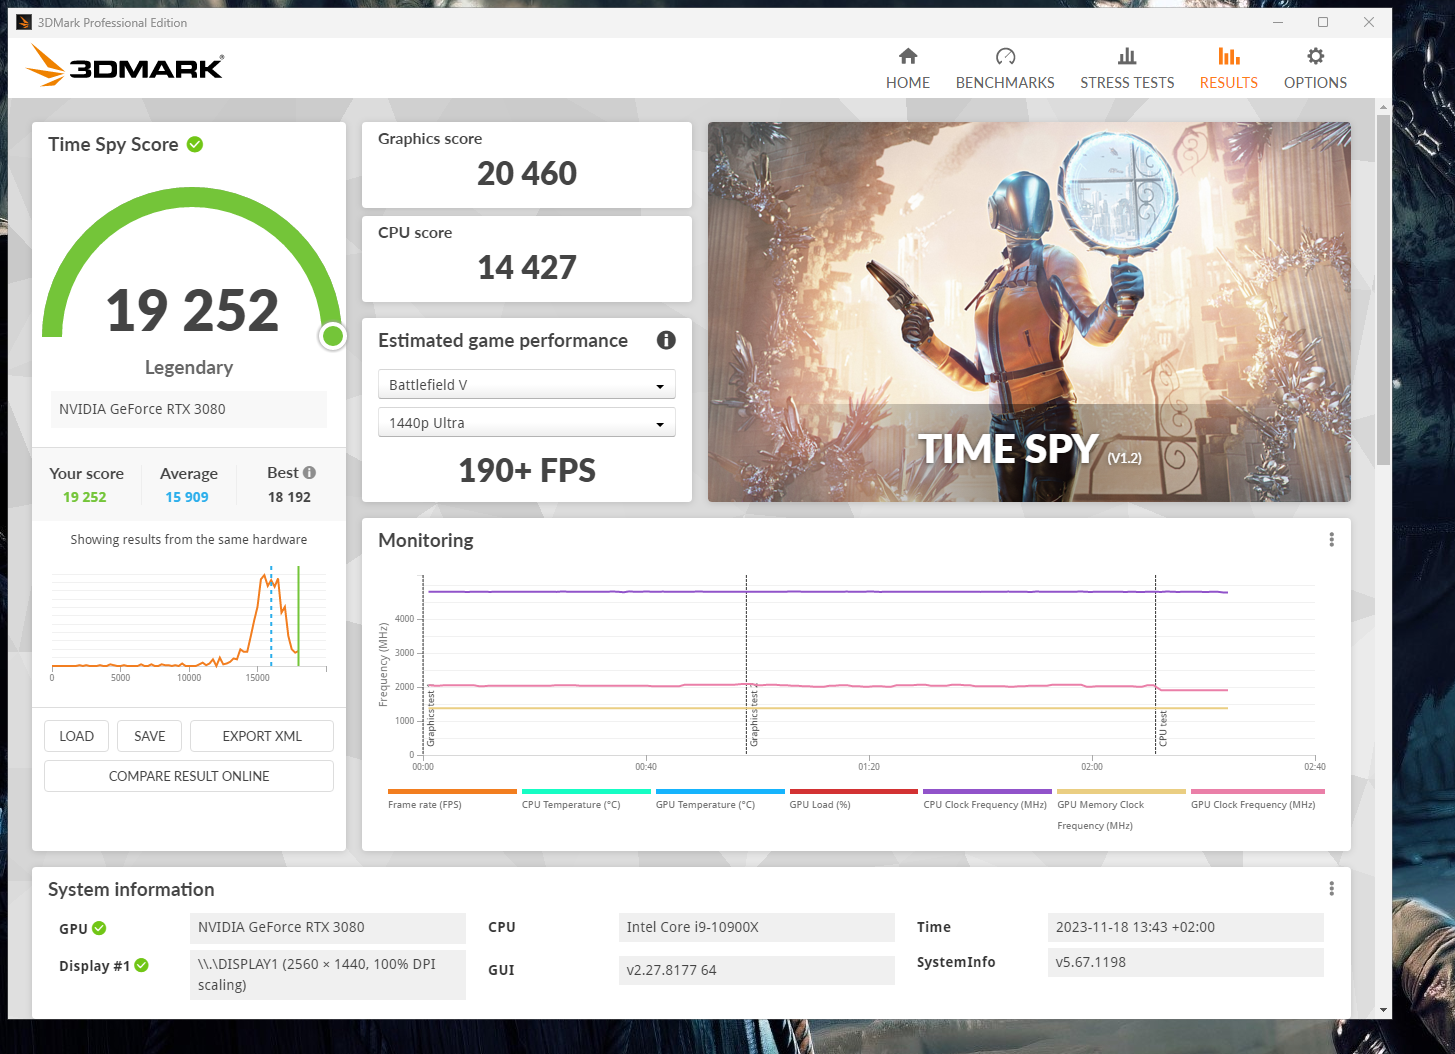Screen dimensions: 1455x1054
Task: Switch to the Benchmarks tab
Action: pos(1005,69)
